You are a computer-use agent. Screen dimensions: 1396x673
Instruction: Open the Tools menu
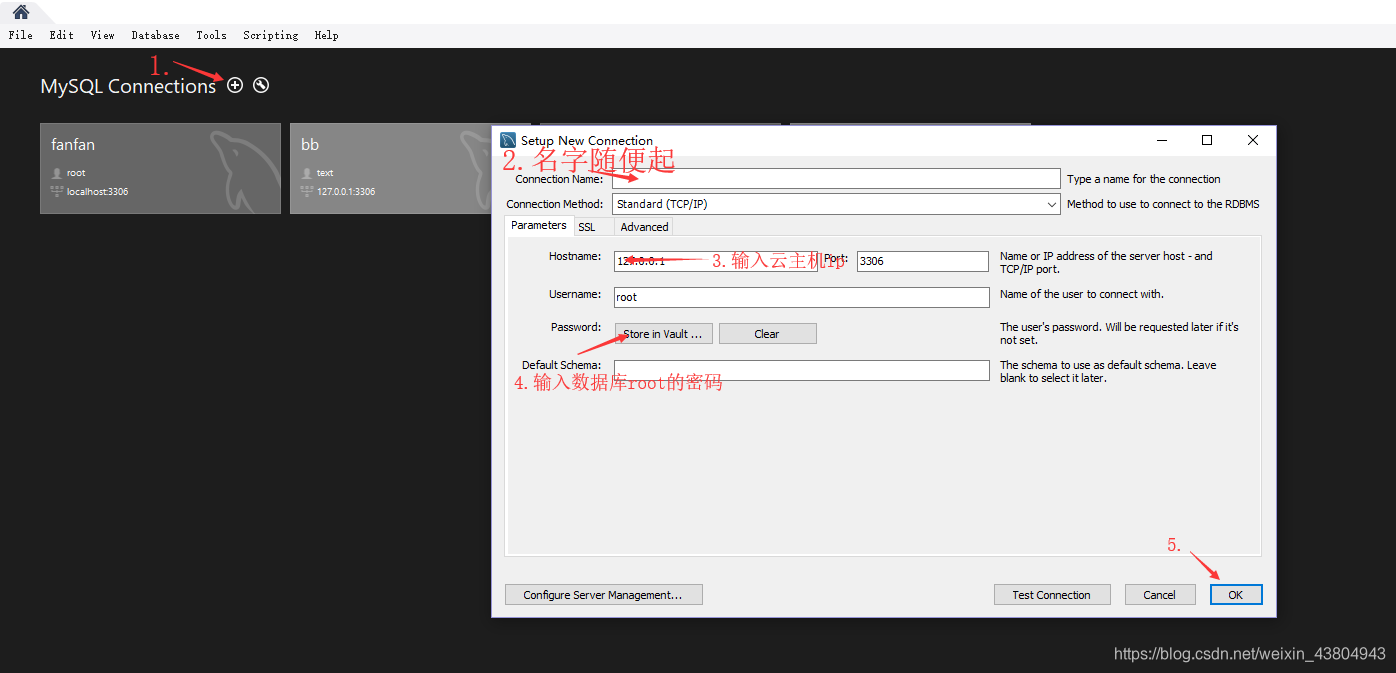click(x=212, y=35)
